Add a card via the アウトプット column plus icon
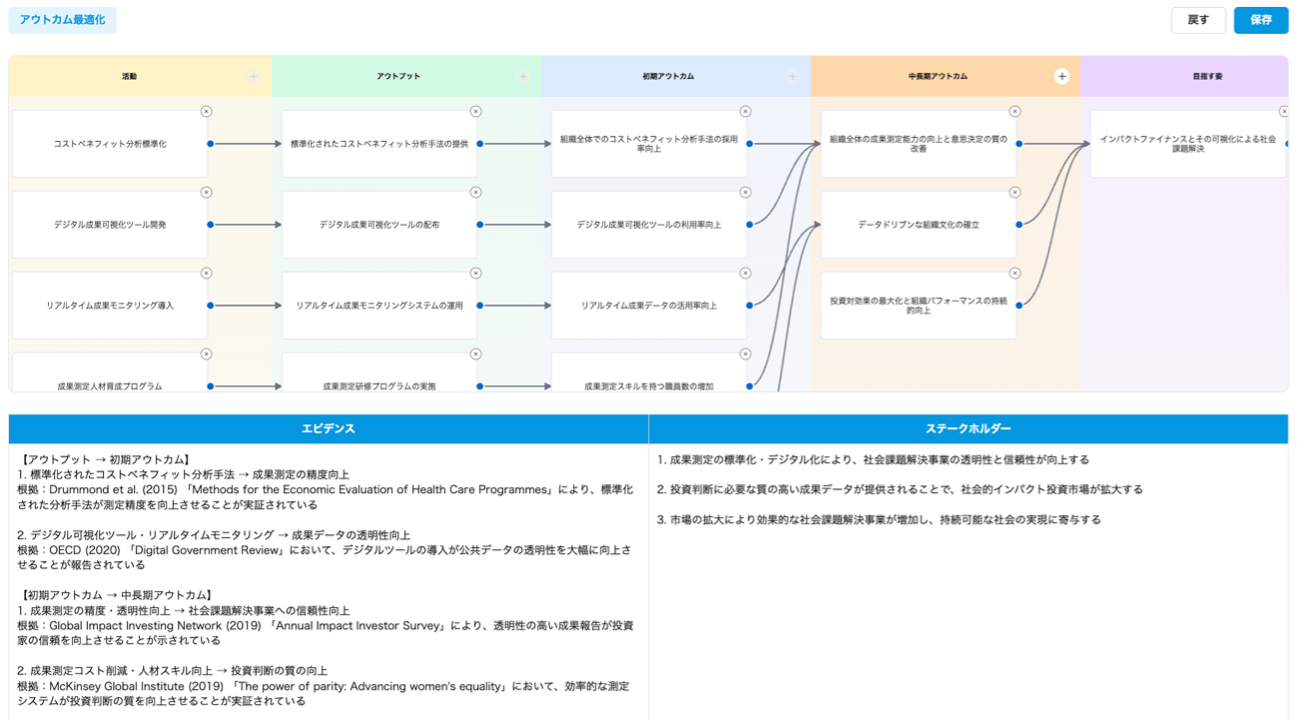The height and width of the screenshot is (724, 1304). click(x=523, y=76)
